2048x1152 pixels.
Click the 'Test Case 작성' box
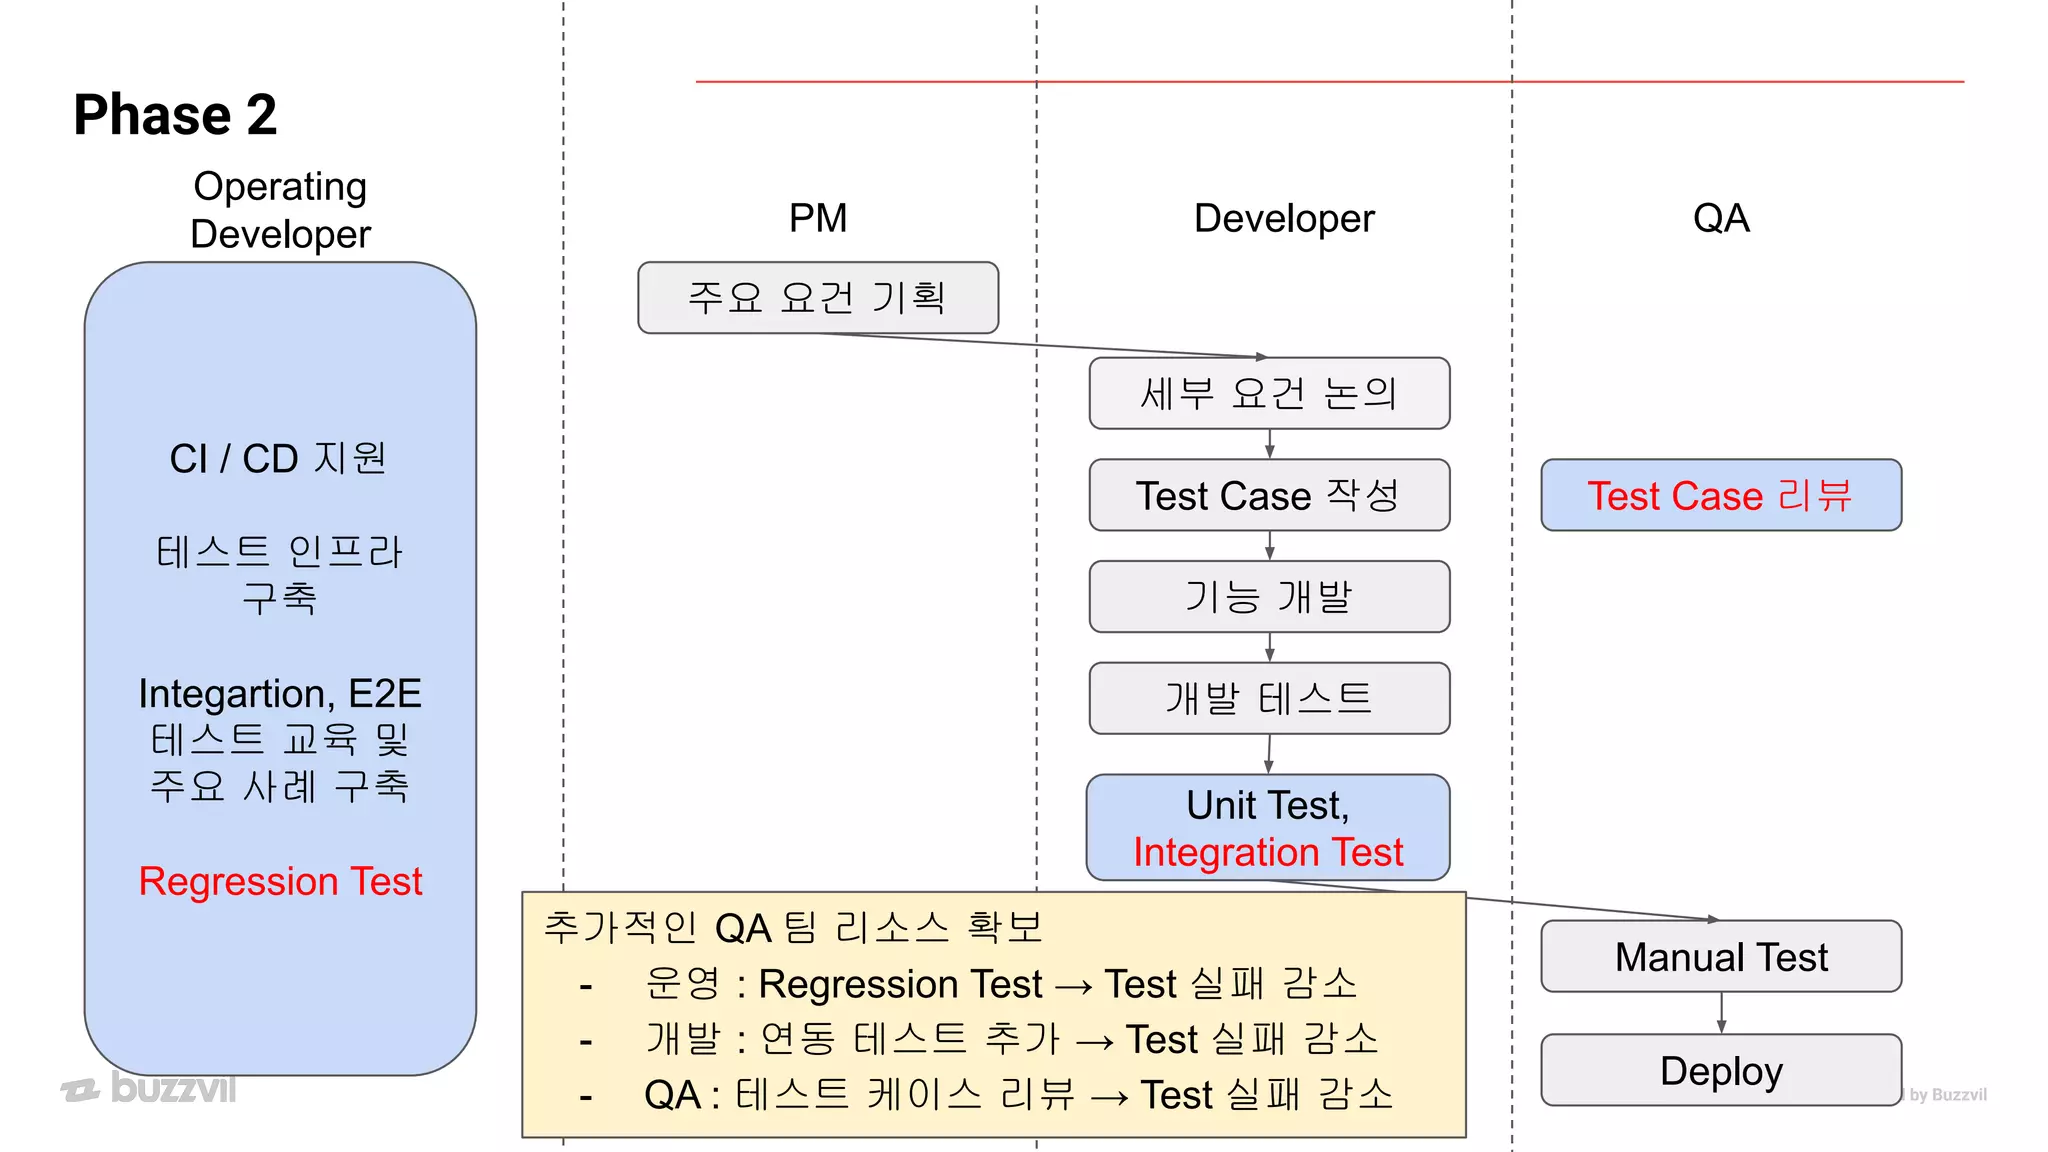coord(1269,495)
